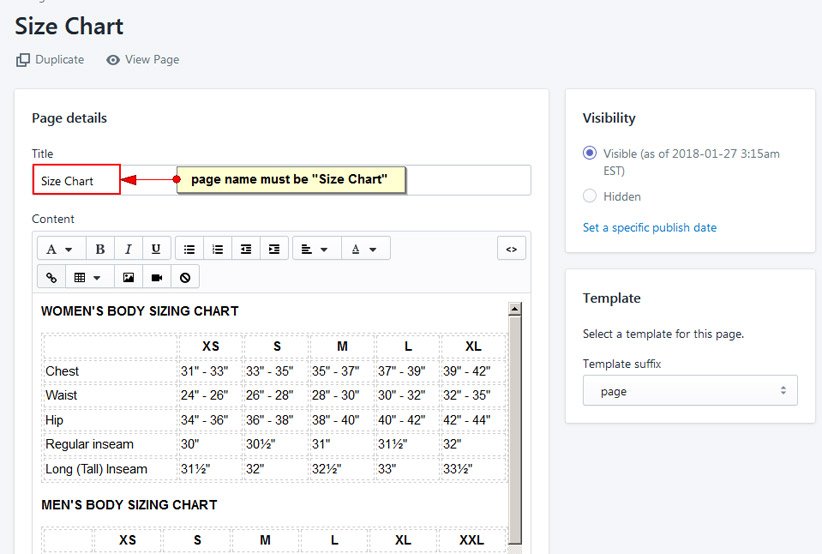Viewport: 822px width, 554px height.
Task: Insert an image into content
Action: [x=128, y=277]
